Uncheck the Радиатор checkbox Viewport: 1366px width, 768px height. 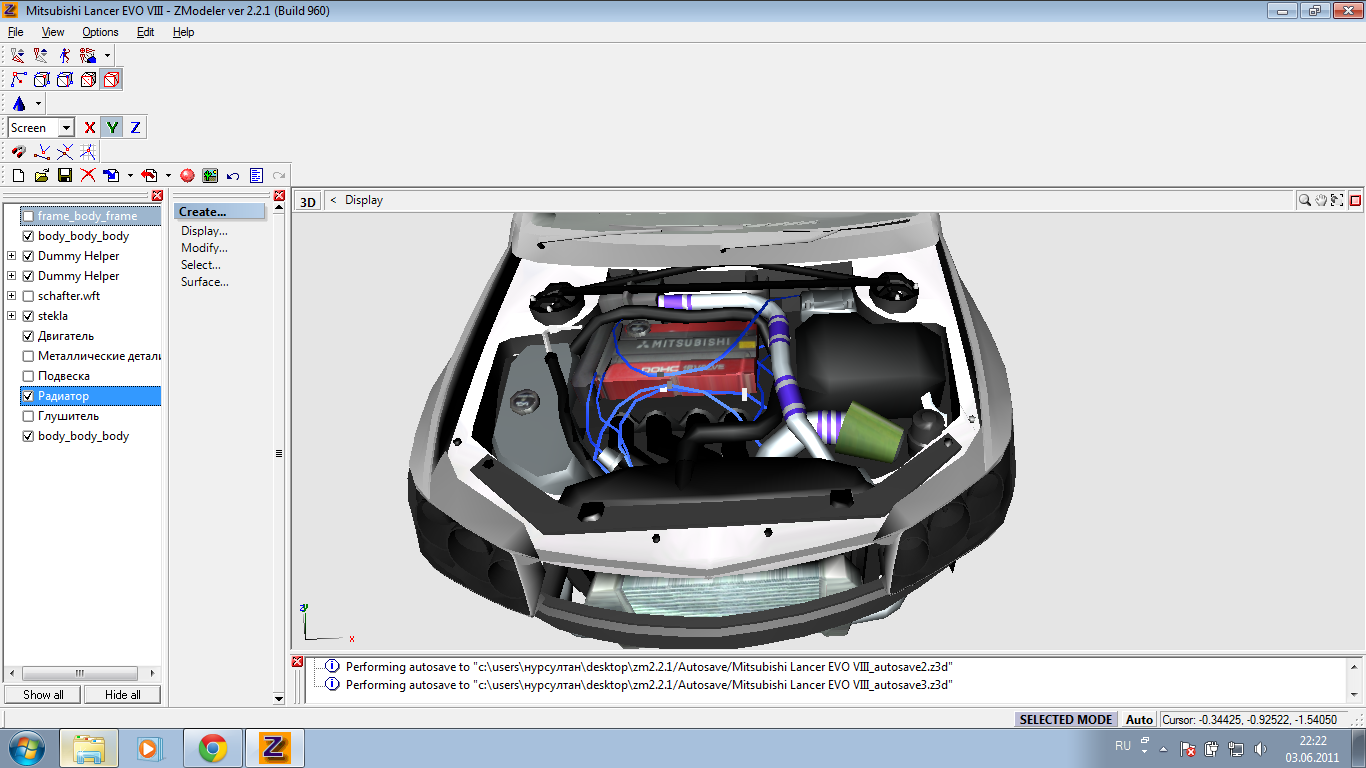pyautogui.click(x=28, y=396)
